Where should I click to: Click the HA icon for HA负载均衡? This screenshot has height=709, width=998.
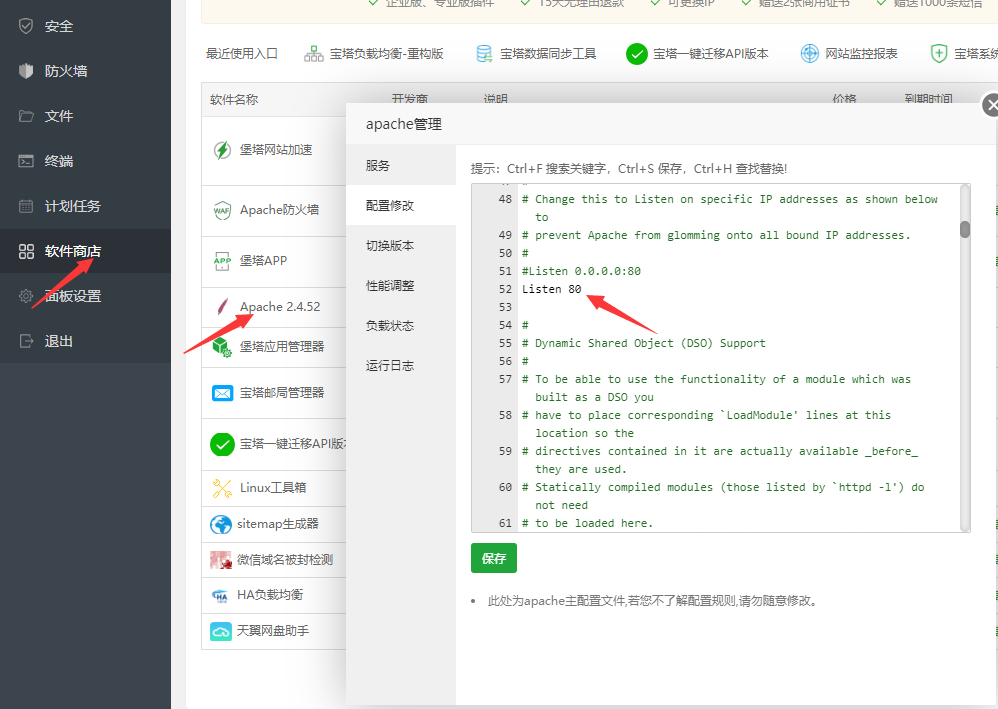pos(221,596)
